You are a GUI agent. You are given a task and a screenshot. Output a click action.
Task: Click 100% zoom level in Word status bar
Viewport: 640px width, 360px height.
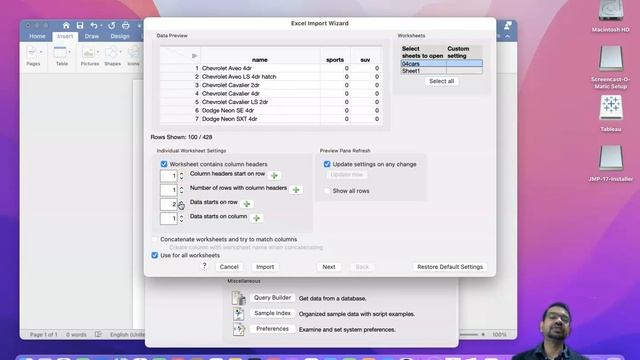[499, 334]
